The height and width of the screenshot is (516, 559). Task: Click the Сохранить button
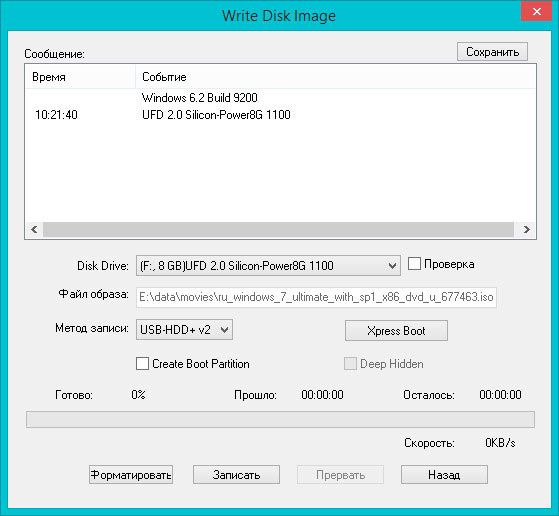pos(492,52)
